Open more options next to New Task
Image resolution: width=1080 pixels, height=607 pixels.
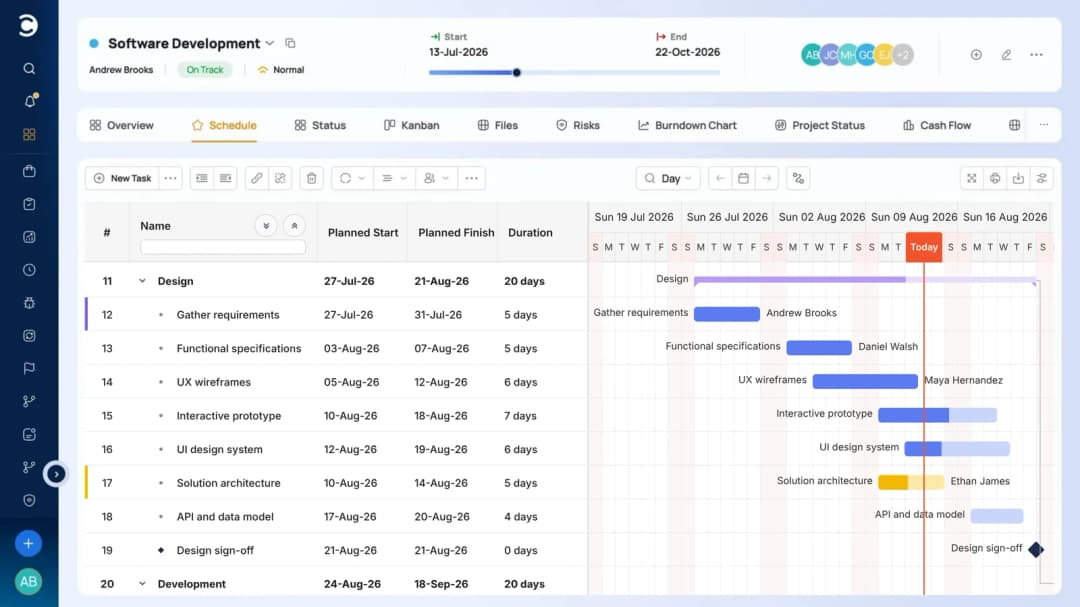click(x=170, y=178)
